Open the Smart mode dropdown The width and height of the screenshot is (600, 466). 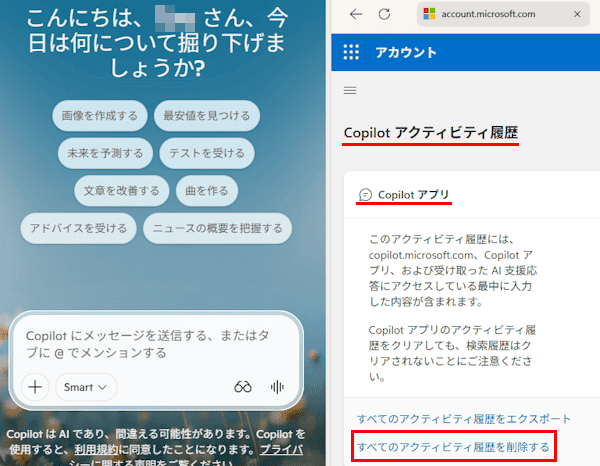click(86, 387)
